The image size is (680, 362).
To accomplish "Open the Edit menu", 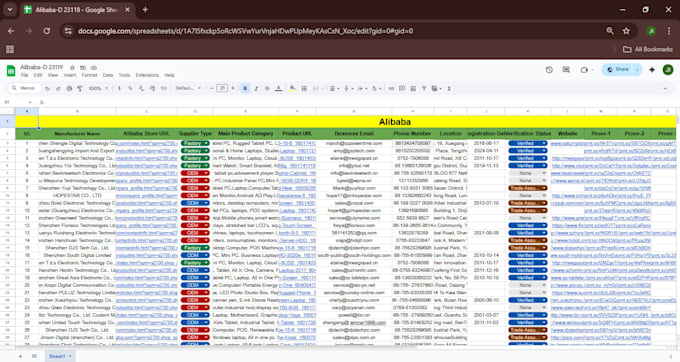I will 38,75.
